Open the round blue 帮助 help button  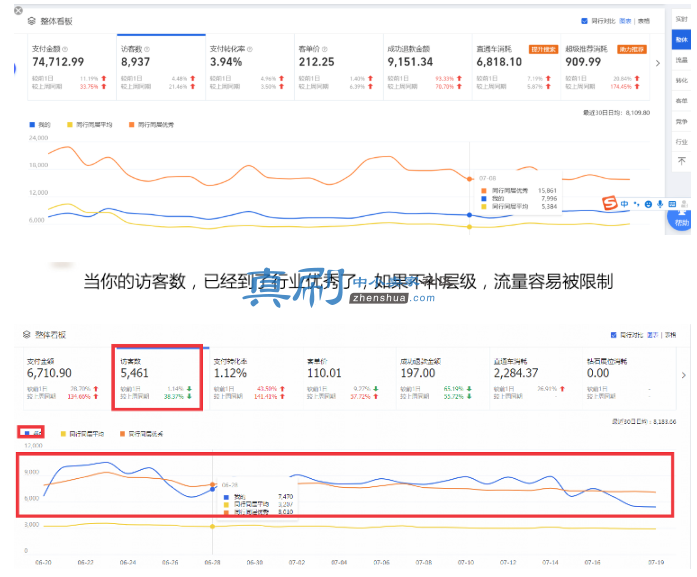click(681, 220)
